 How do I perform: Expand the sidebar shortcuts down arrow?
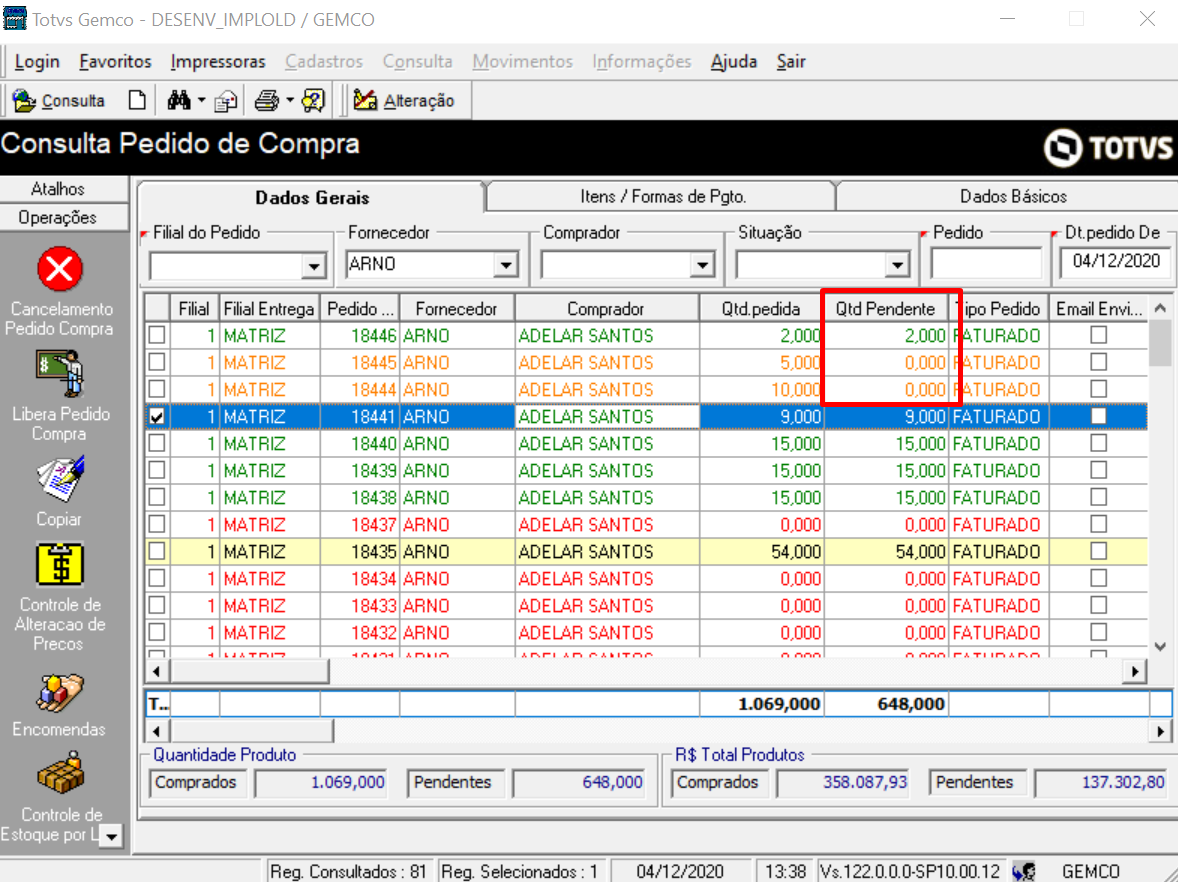111,836
